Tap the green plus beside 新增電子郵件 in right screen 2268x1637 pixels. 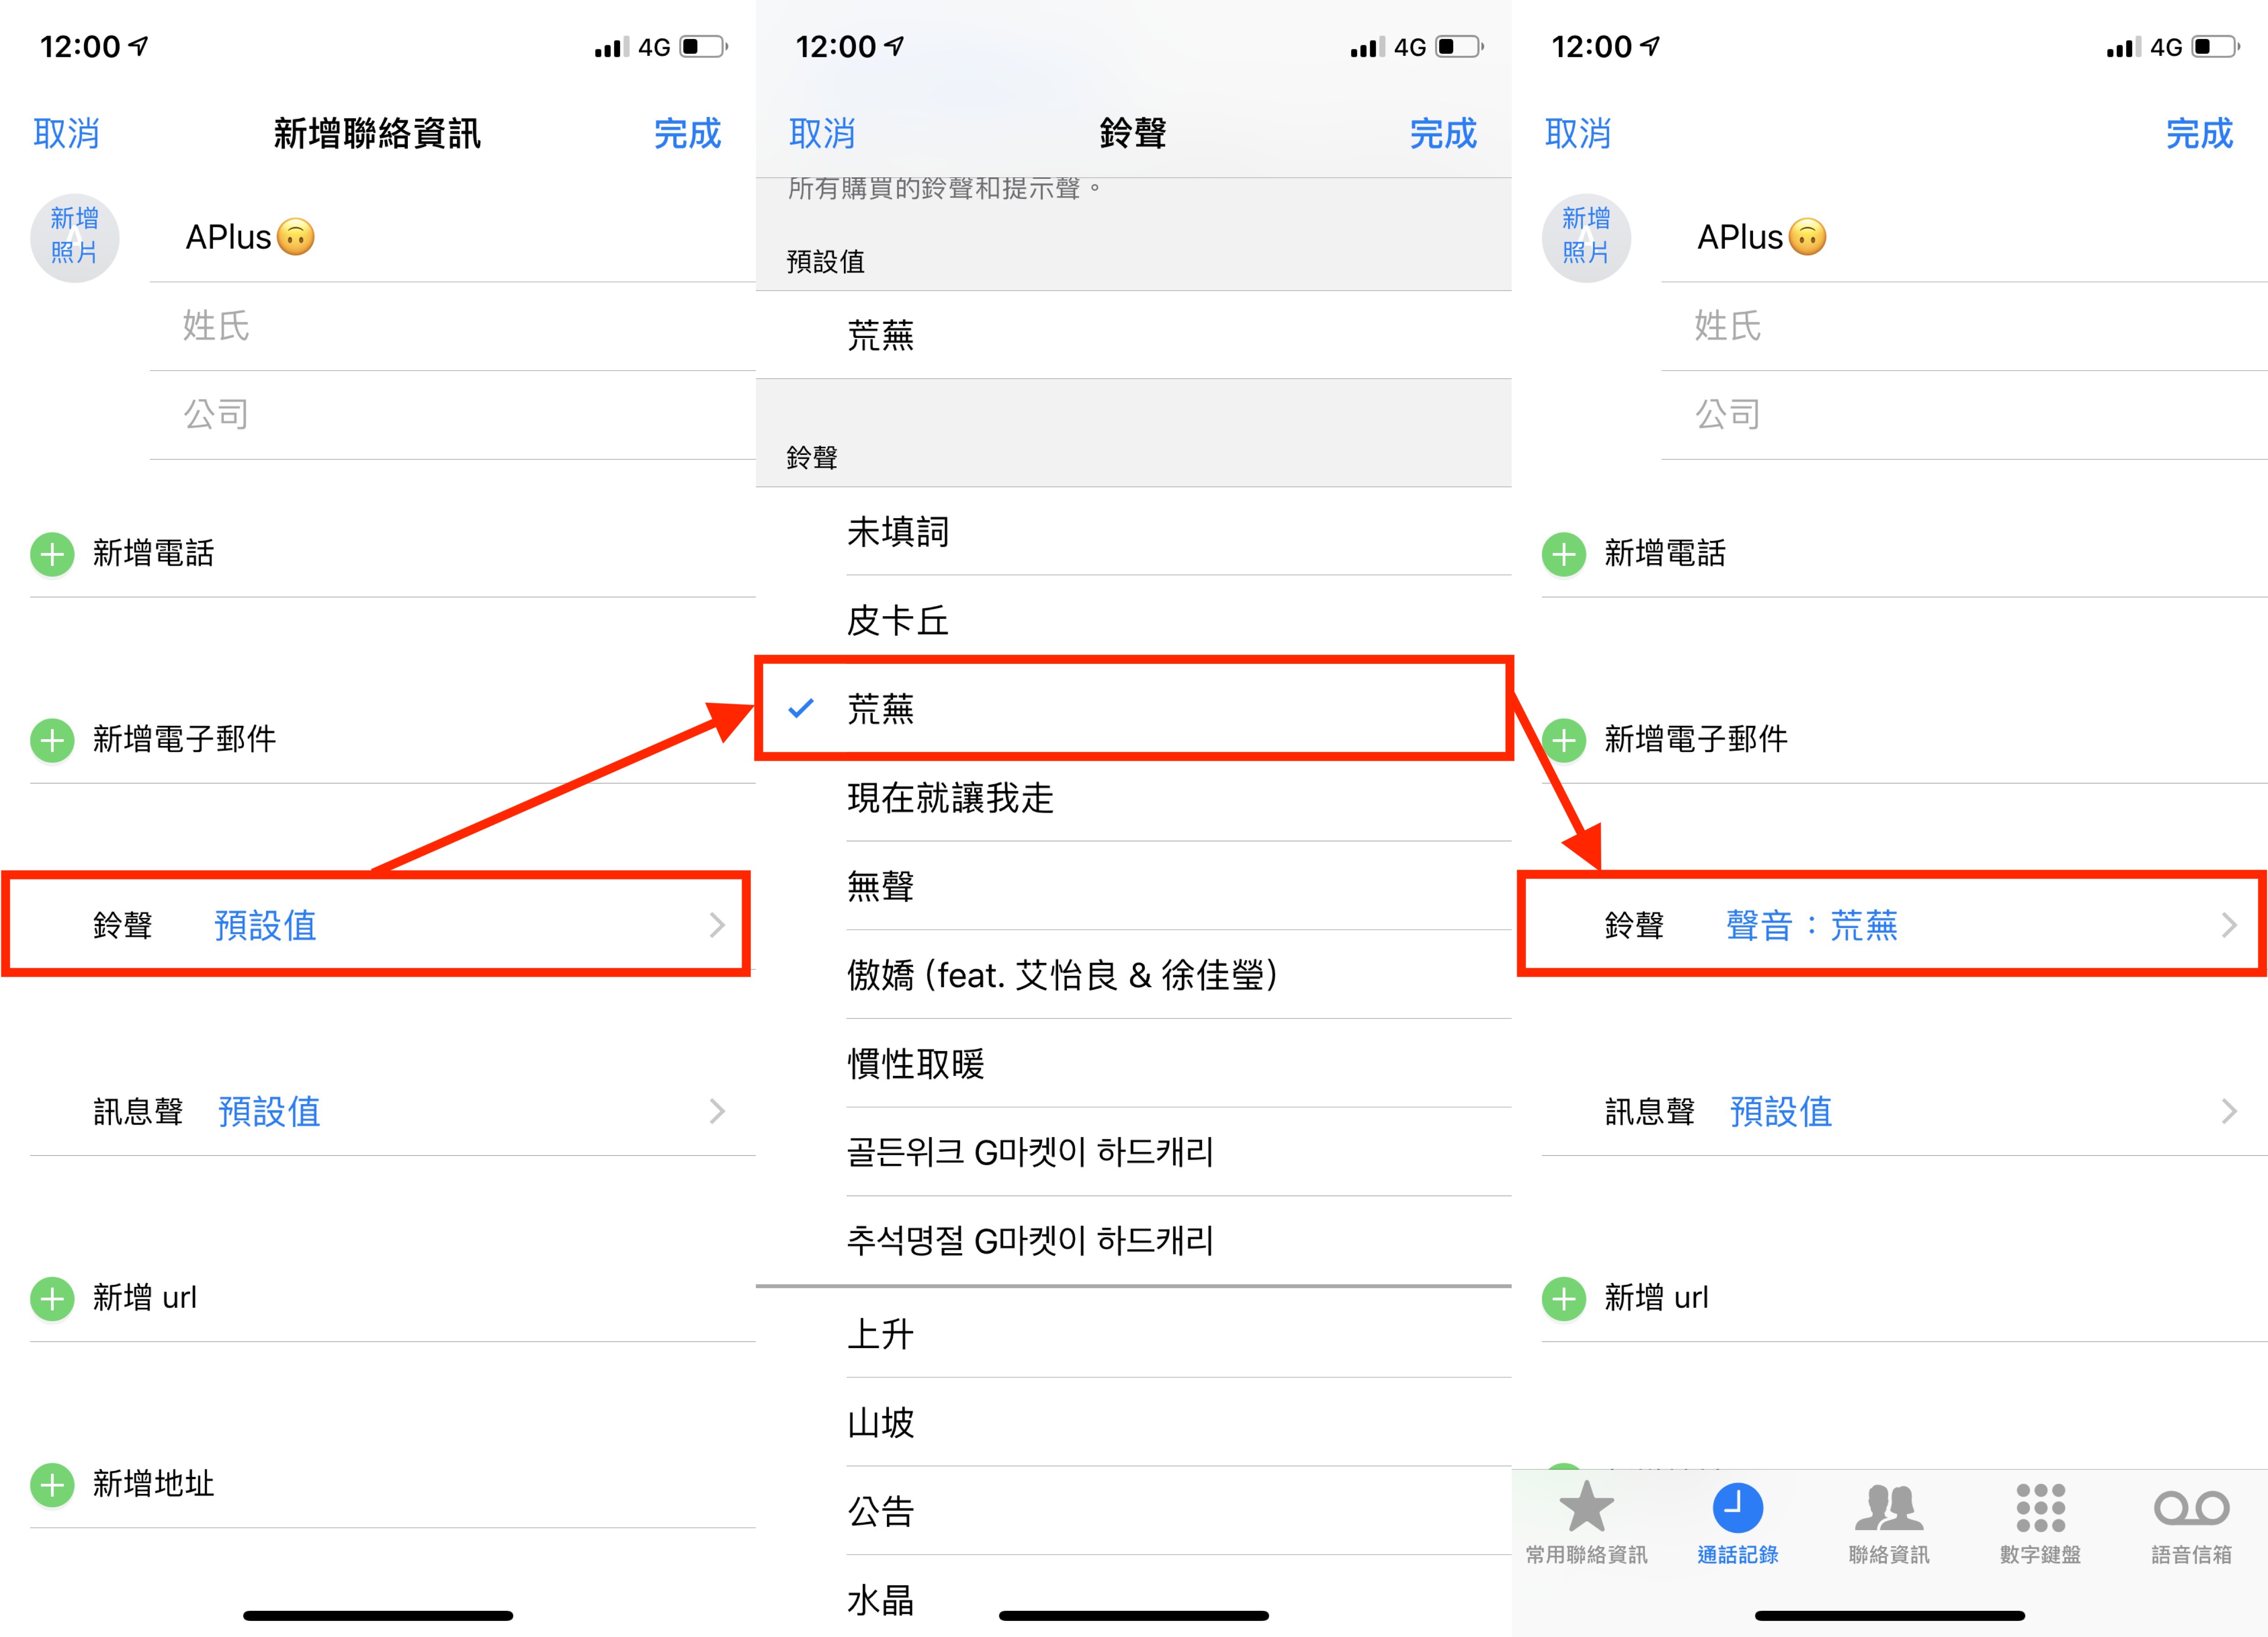pos(1564,740)
